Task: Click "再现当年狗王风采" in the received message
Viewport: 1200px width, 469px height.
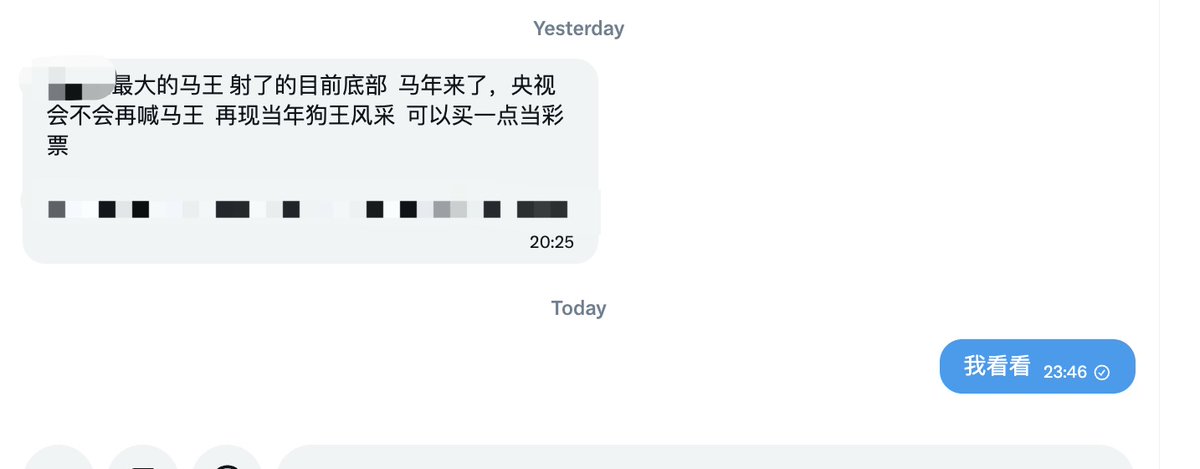Action: (305, 116)
